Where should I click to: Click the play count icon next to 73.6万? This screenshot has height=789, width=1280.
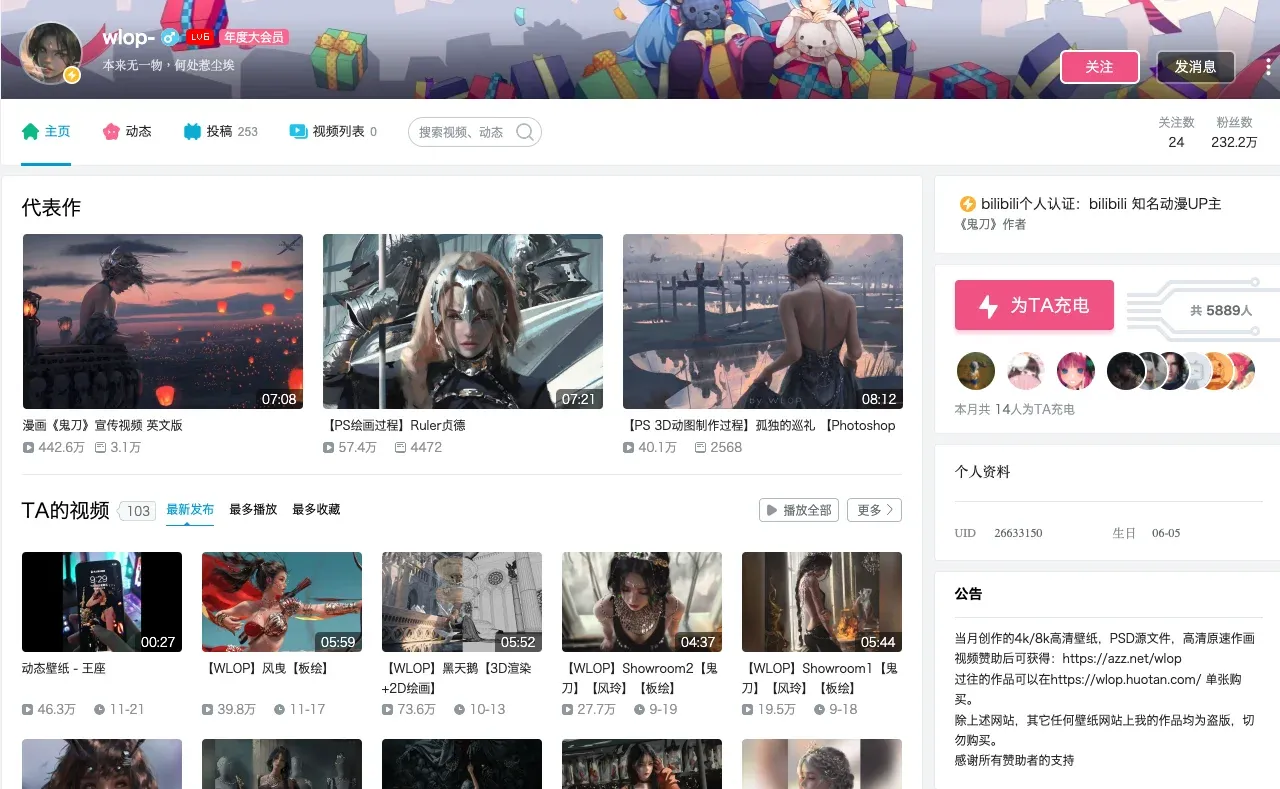tap(387, 710)
